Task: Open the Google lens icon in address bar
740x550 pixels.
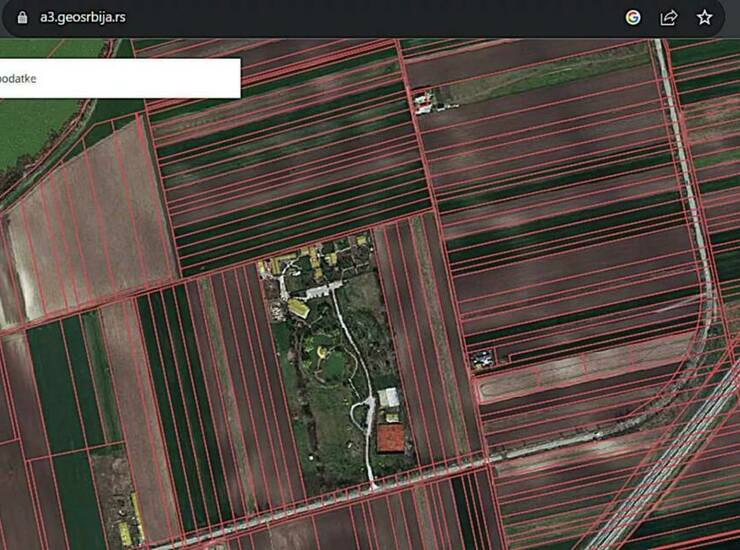Action: pyautogui.click(x=633, y=17)
